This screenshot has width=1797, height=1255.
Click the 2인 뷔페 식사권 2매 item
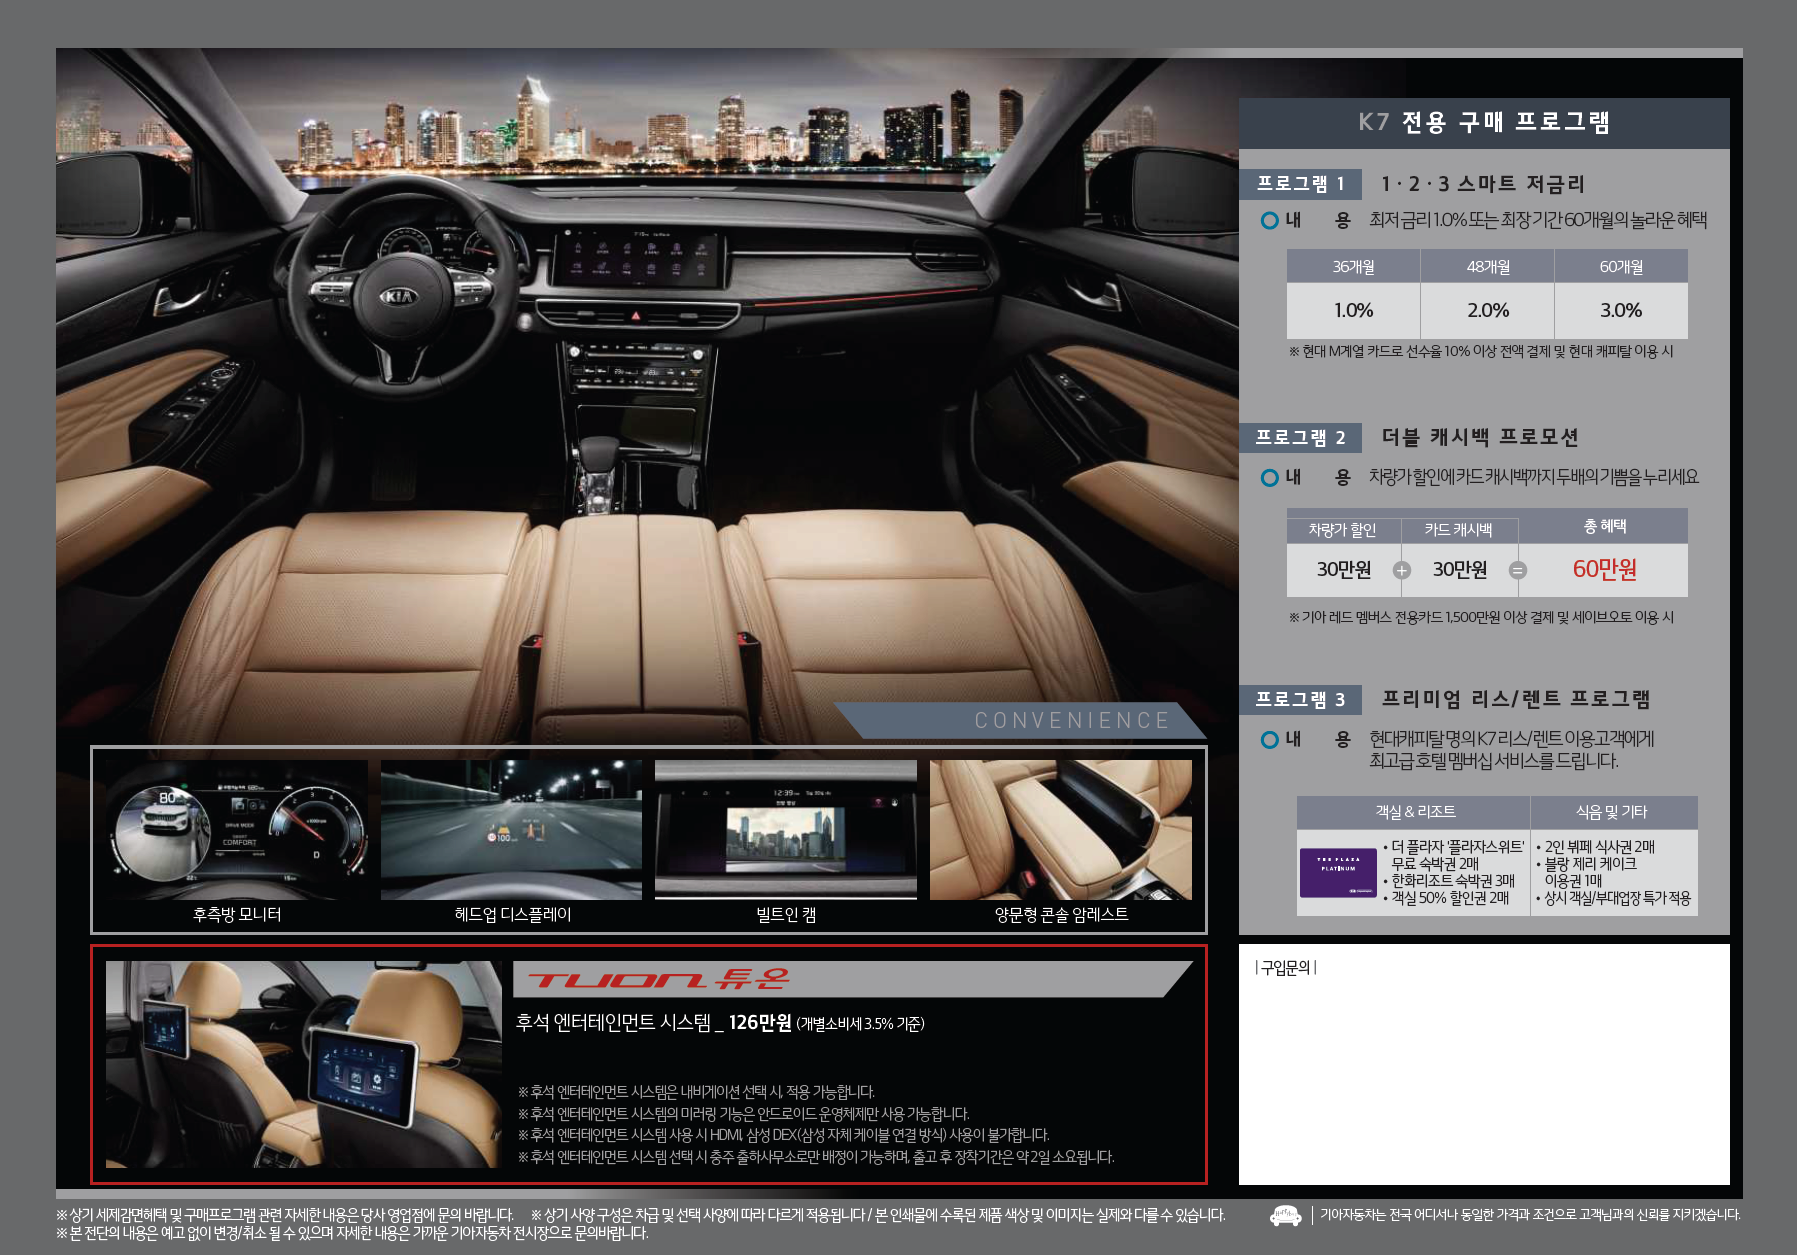pyautogui.click(x=1599, y=847)
